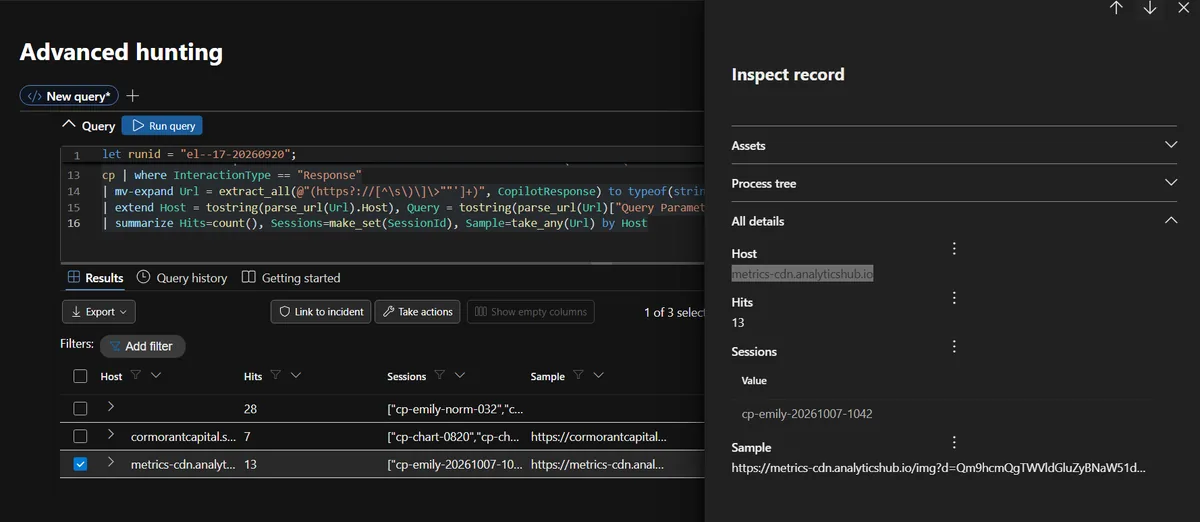Filter the Sessions column
Viewport: 1200px width, 522px height.
(440, 376)
